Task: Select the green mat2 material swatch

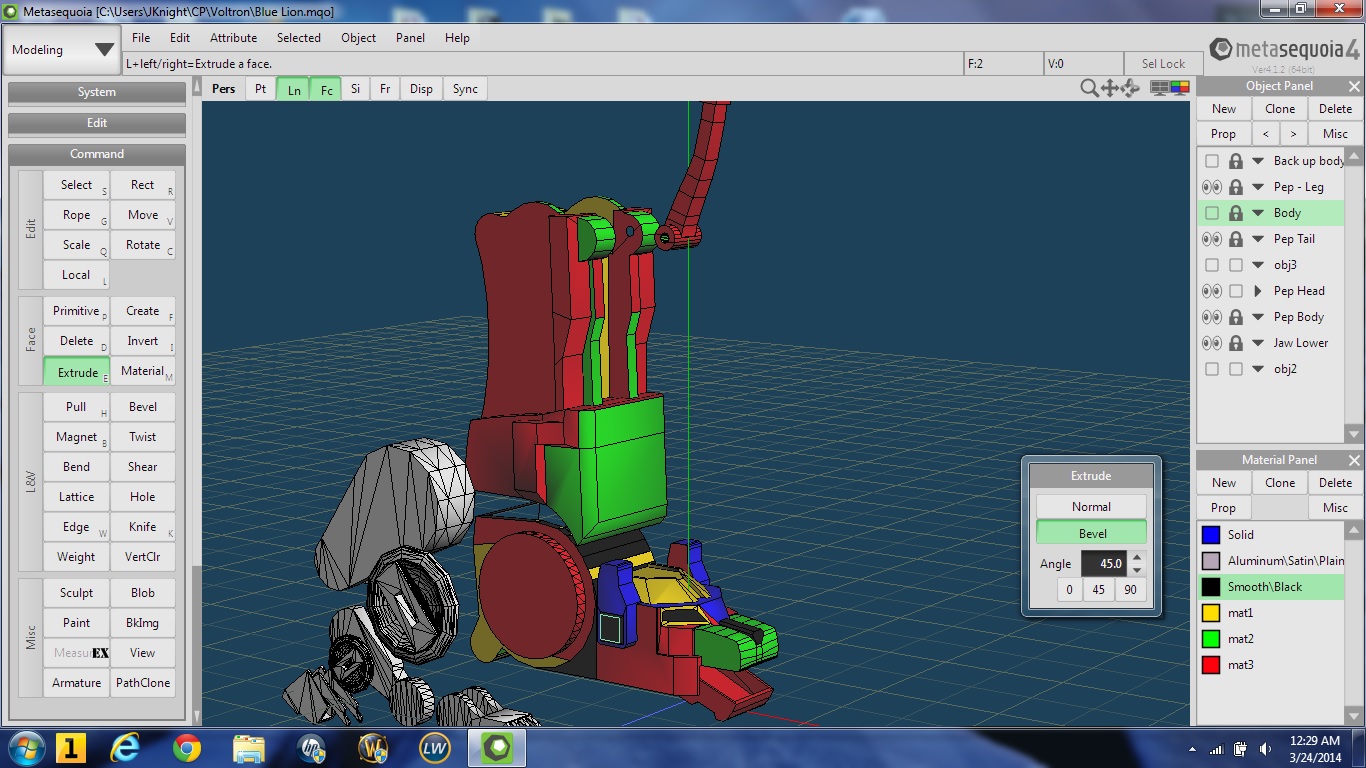Action: [1211, 639]
